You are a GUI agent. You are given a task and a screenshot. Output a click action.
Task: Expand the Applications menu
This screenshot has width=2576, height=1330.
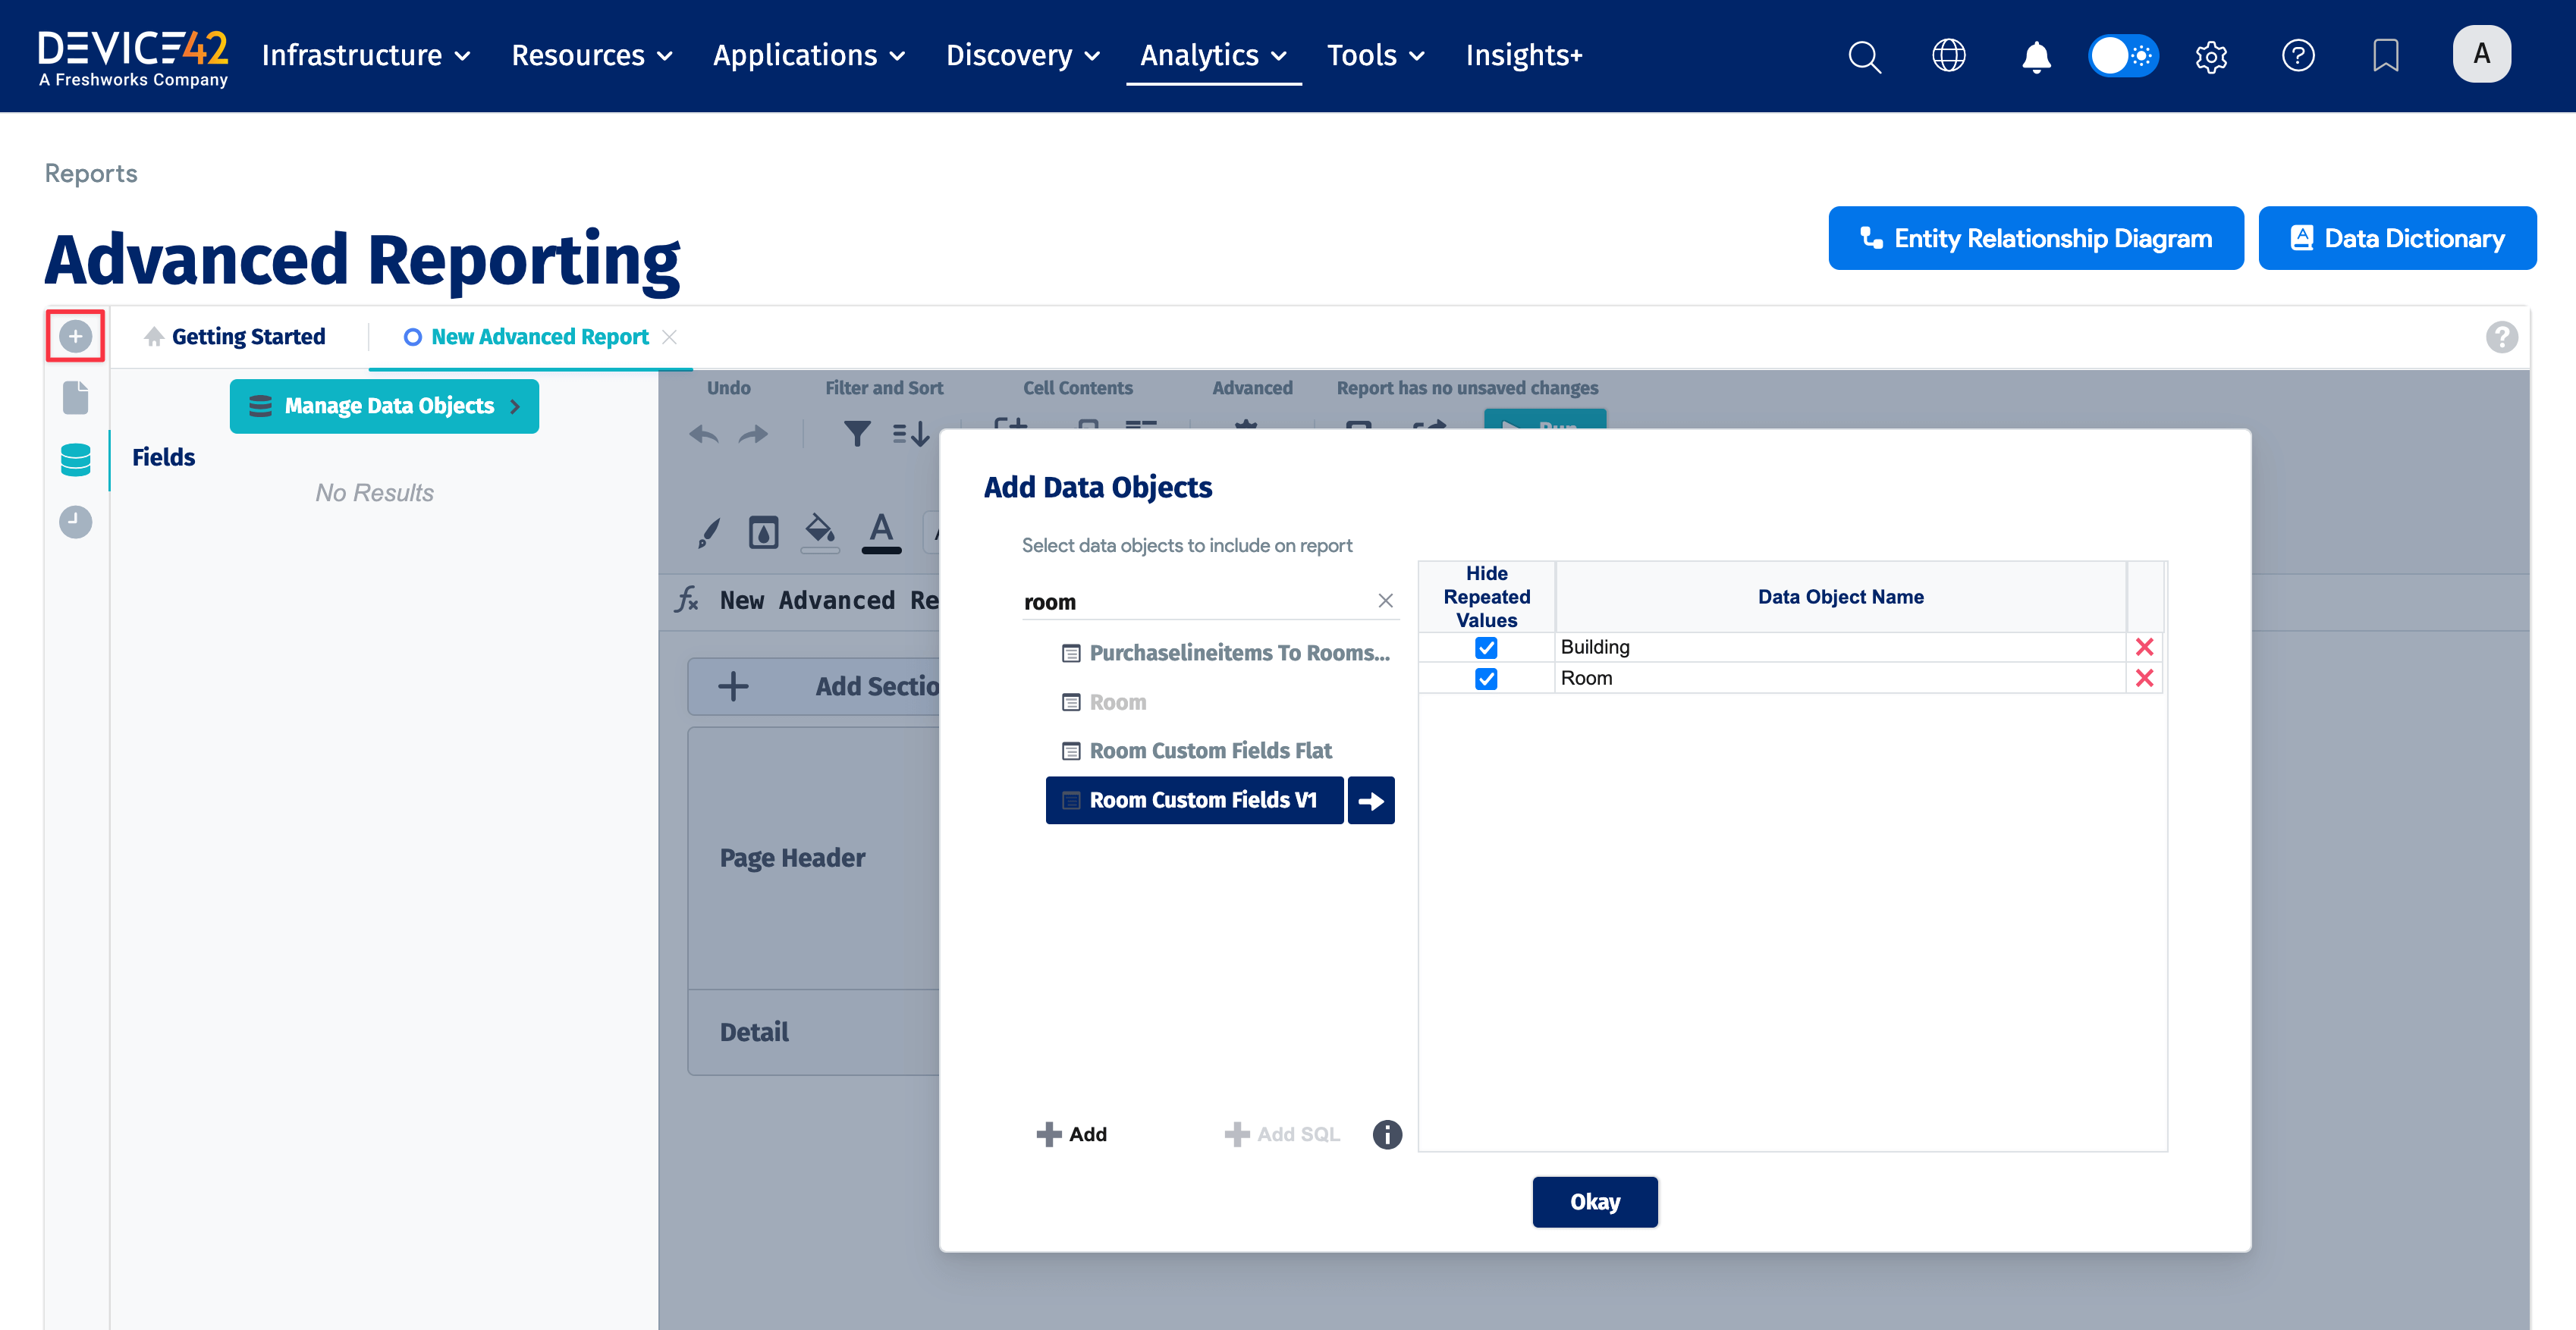809,55
